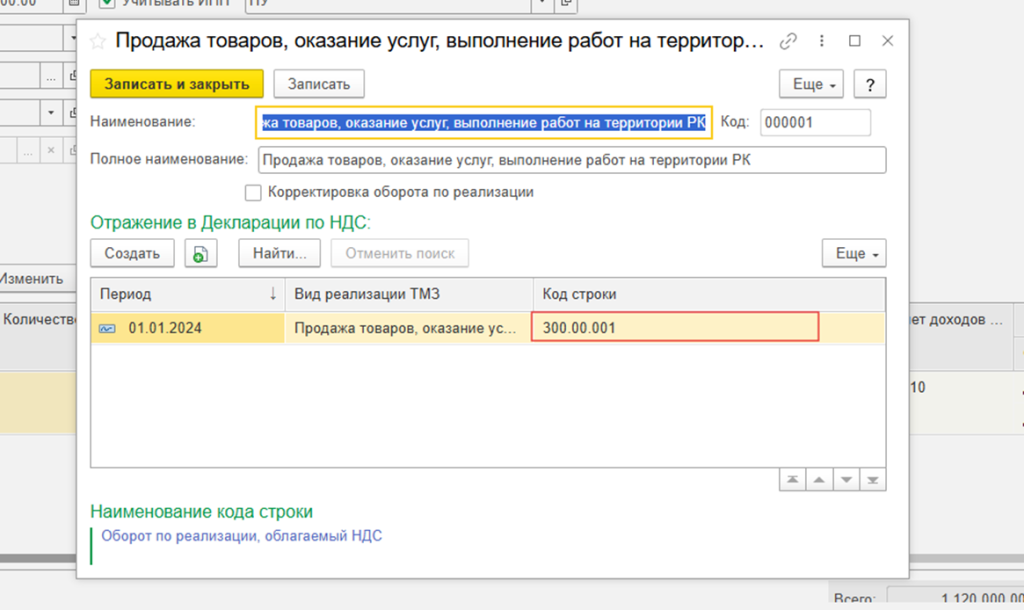Move the row one position down

[x=846, y=480]
